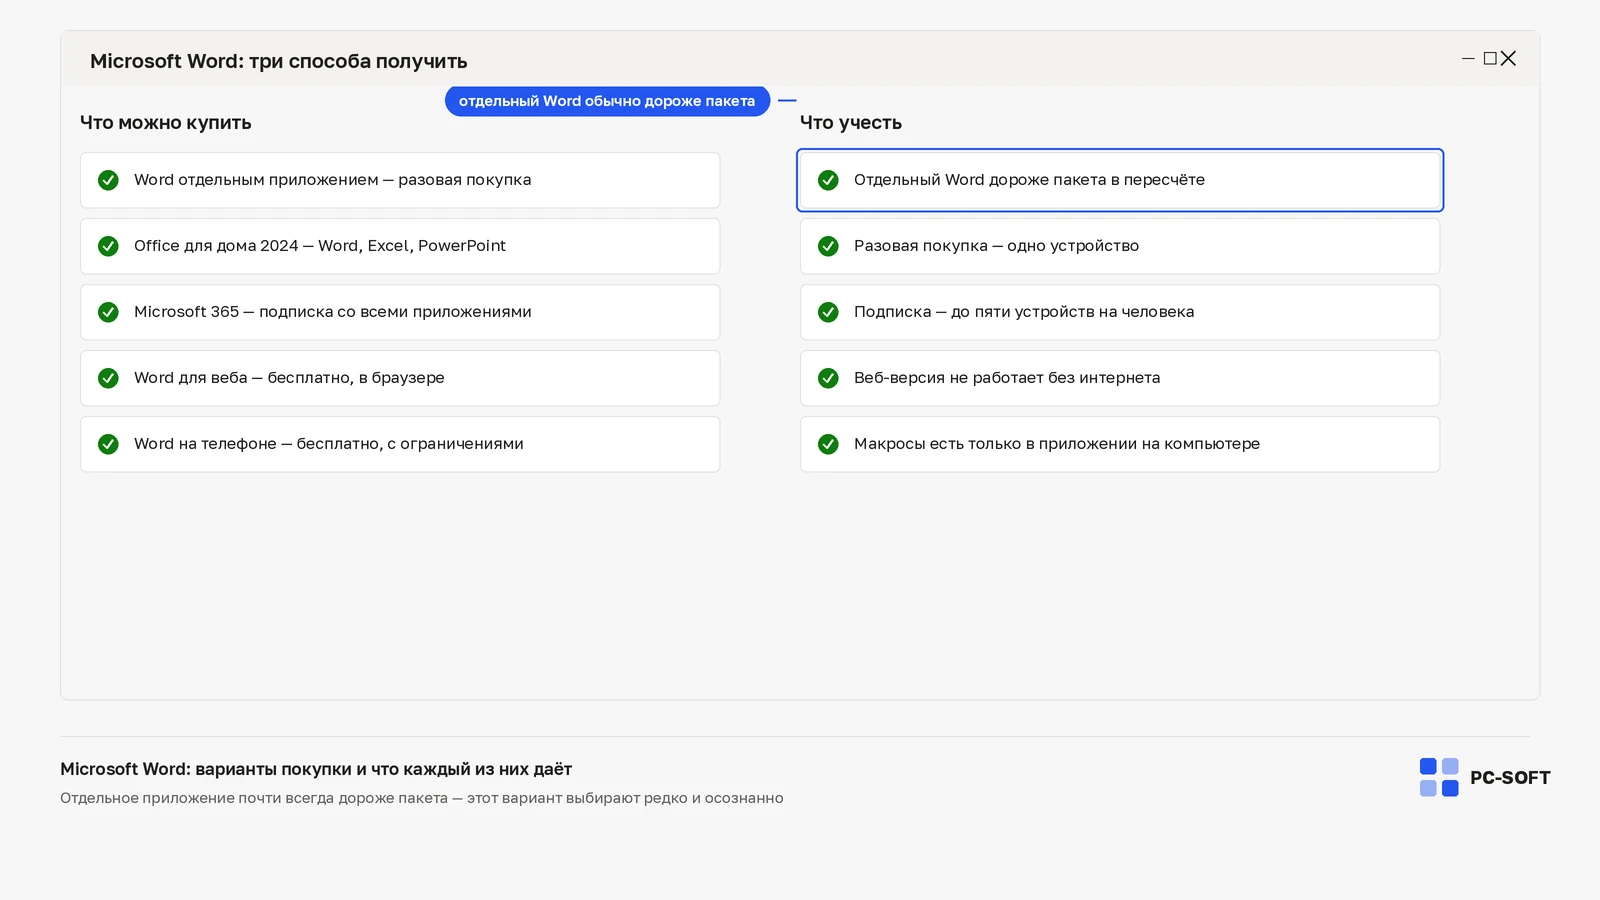Click green checkmark beside Microsoft 365 подписка
The image size is (1600, 900).
(x=108, y=312)
